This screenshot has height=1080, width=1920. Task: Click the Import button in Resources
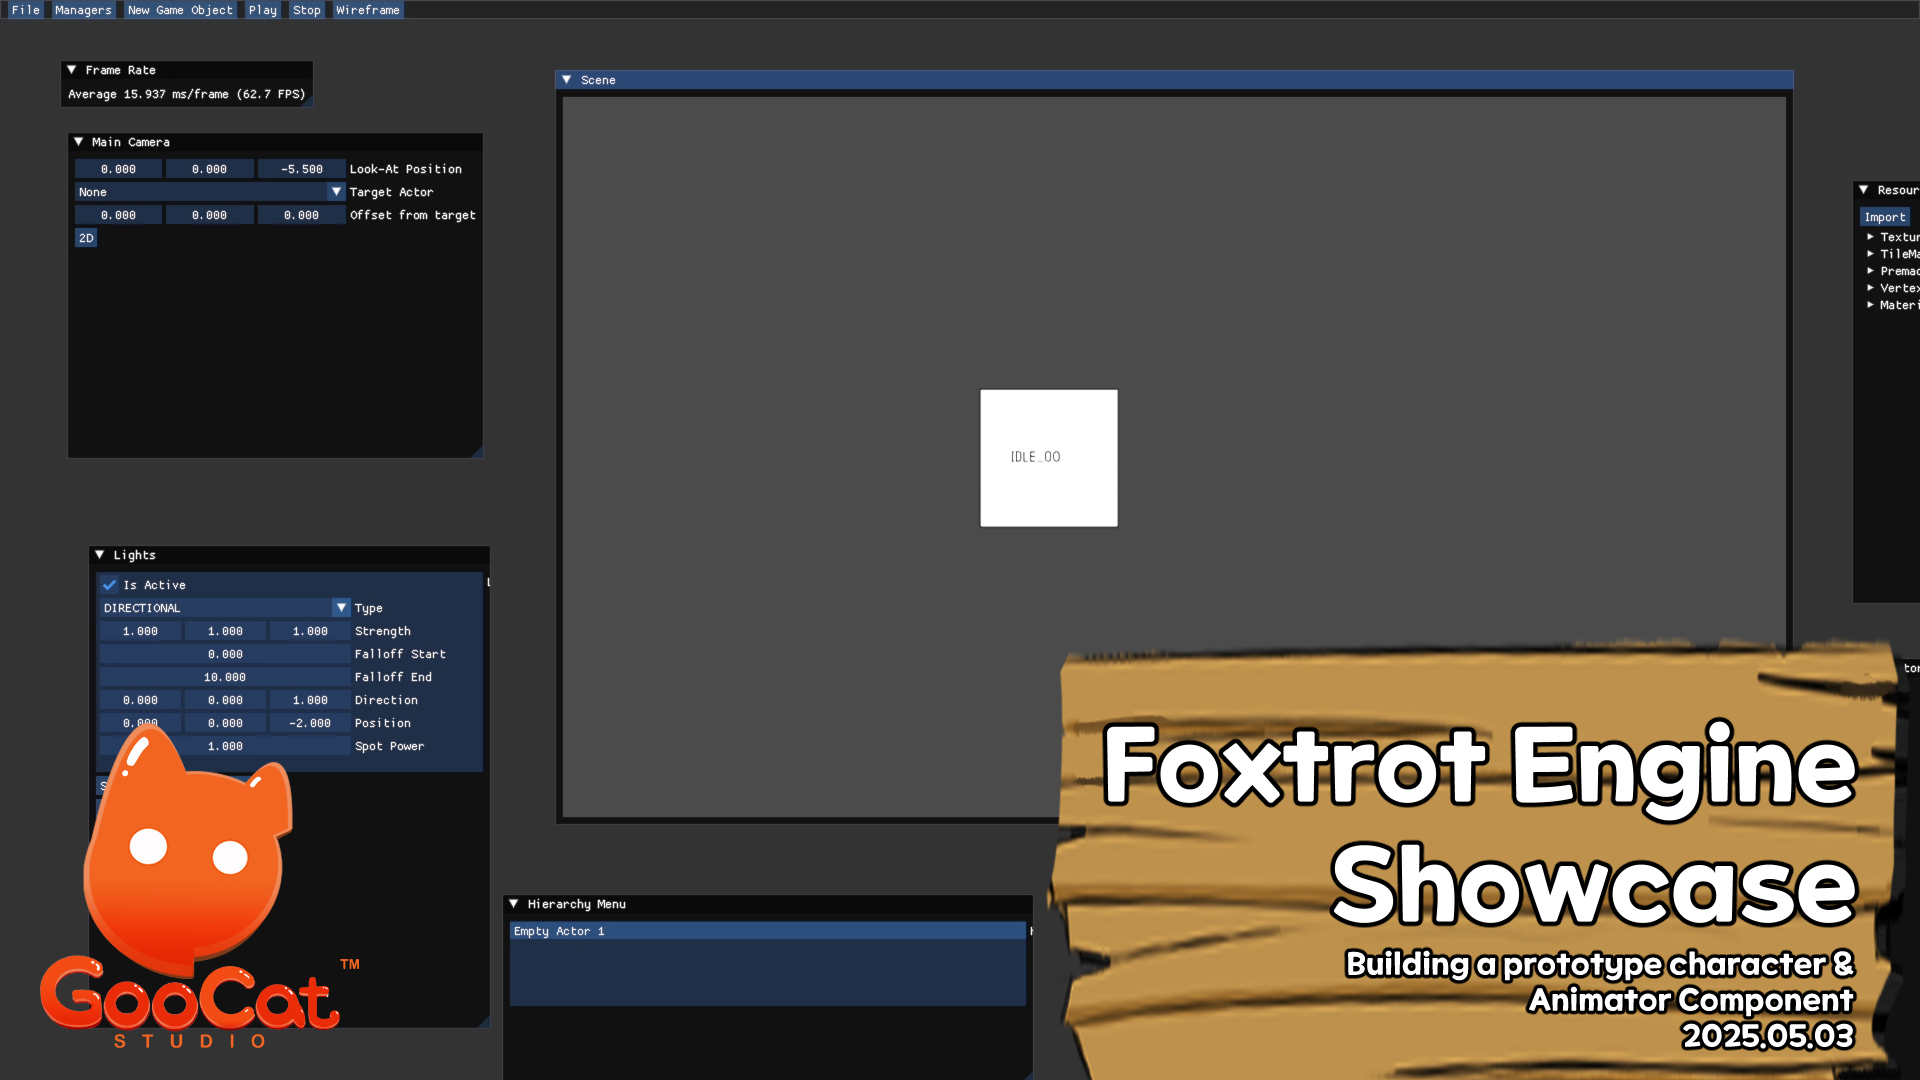[x=1885, y=217]
